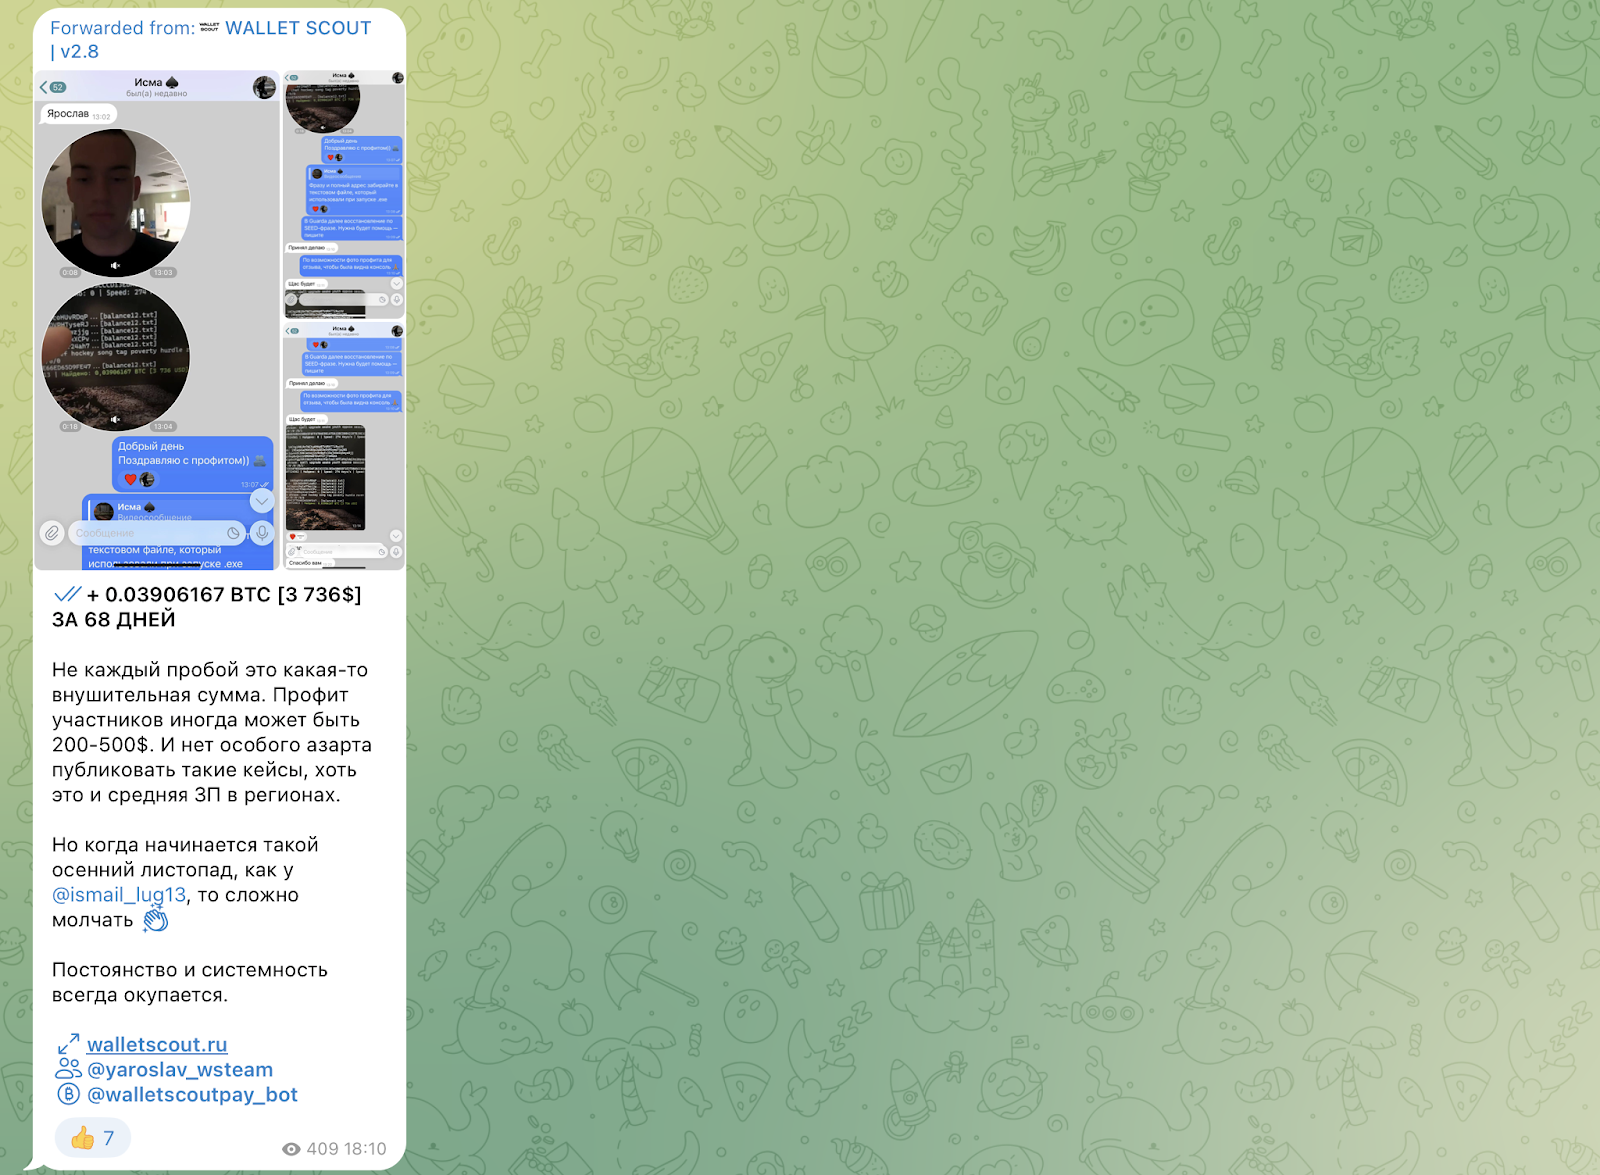
Task: Open the large chat screenshot with video messages
Action: pyautogui.click(x=157, y=320)
